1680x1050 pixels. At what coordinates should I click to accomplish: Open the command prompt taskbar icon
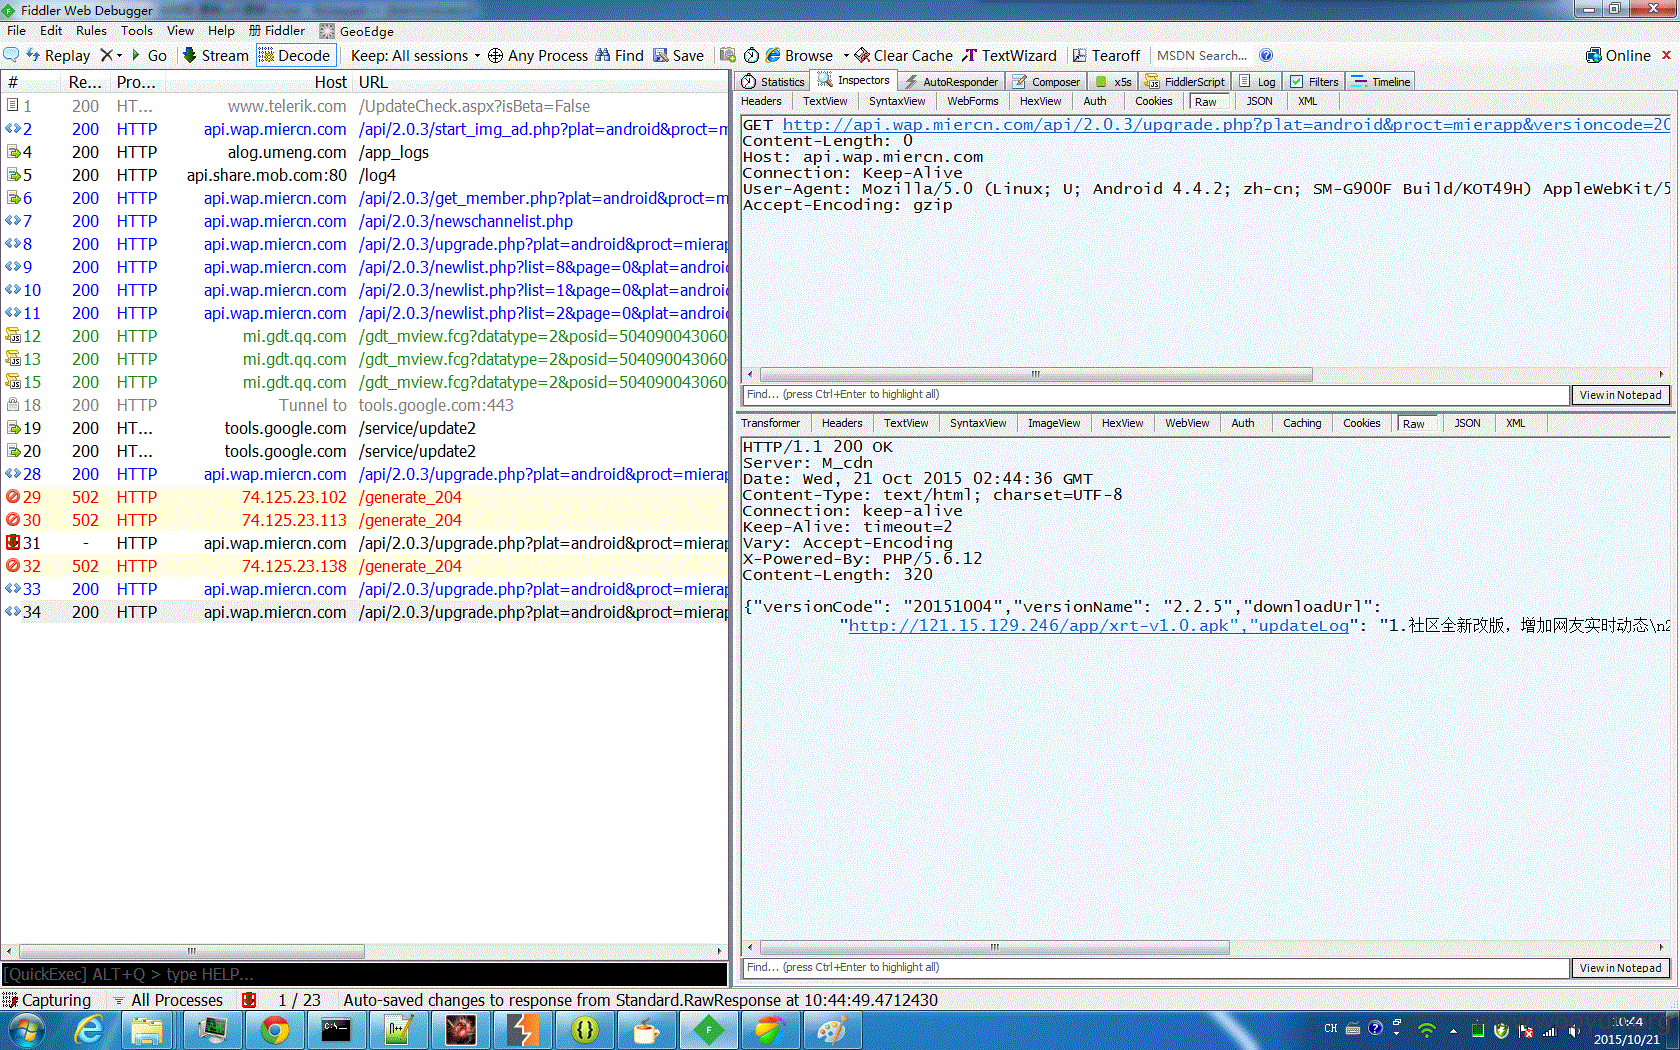tap(336, 1030)
